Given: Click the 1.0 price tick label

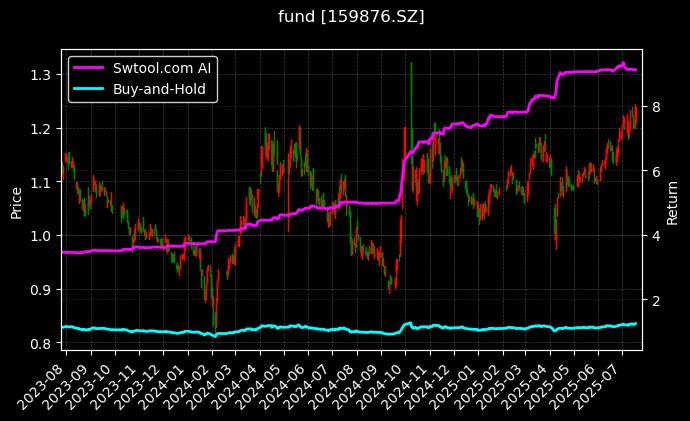Looking at the screenshot, I should pos(41,236).
